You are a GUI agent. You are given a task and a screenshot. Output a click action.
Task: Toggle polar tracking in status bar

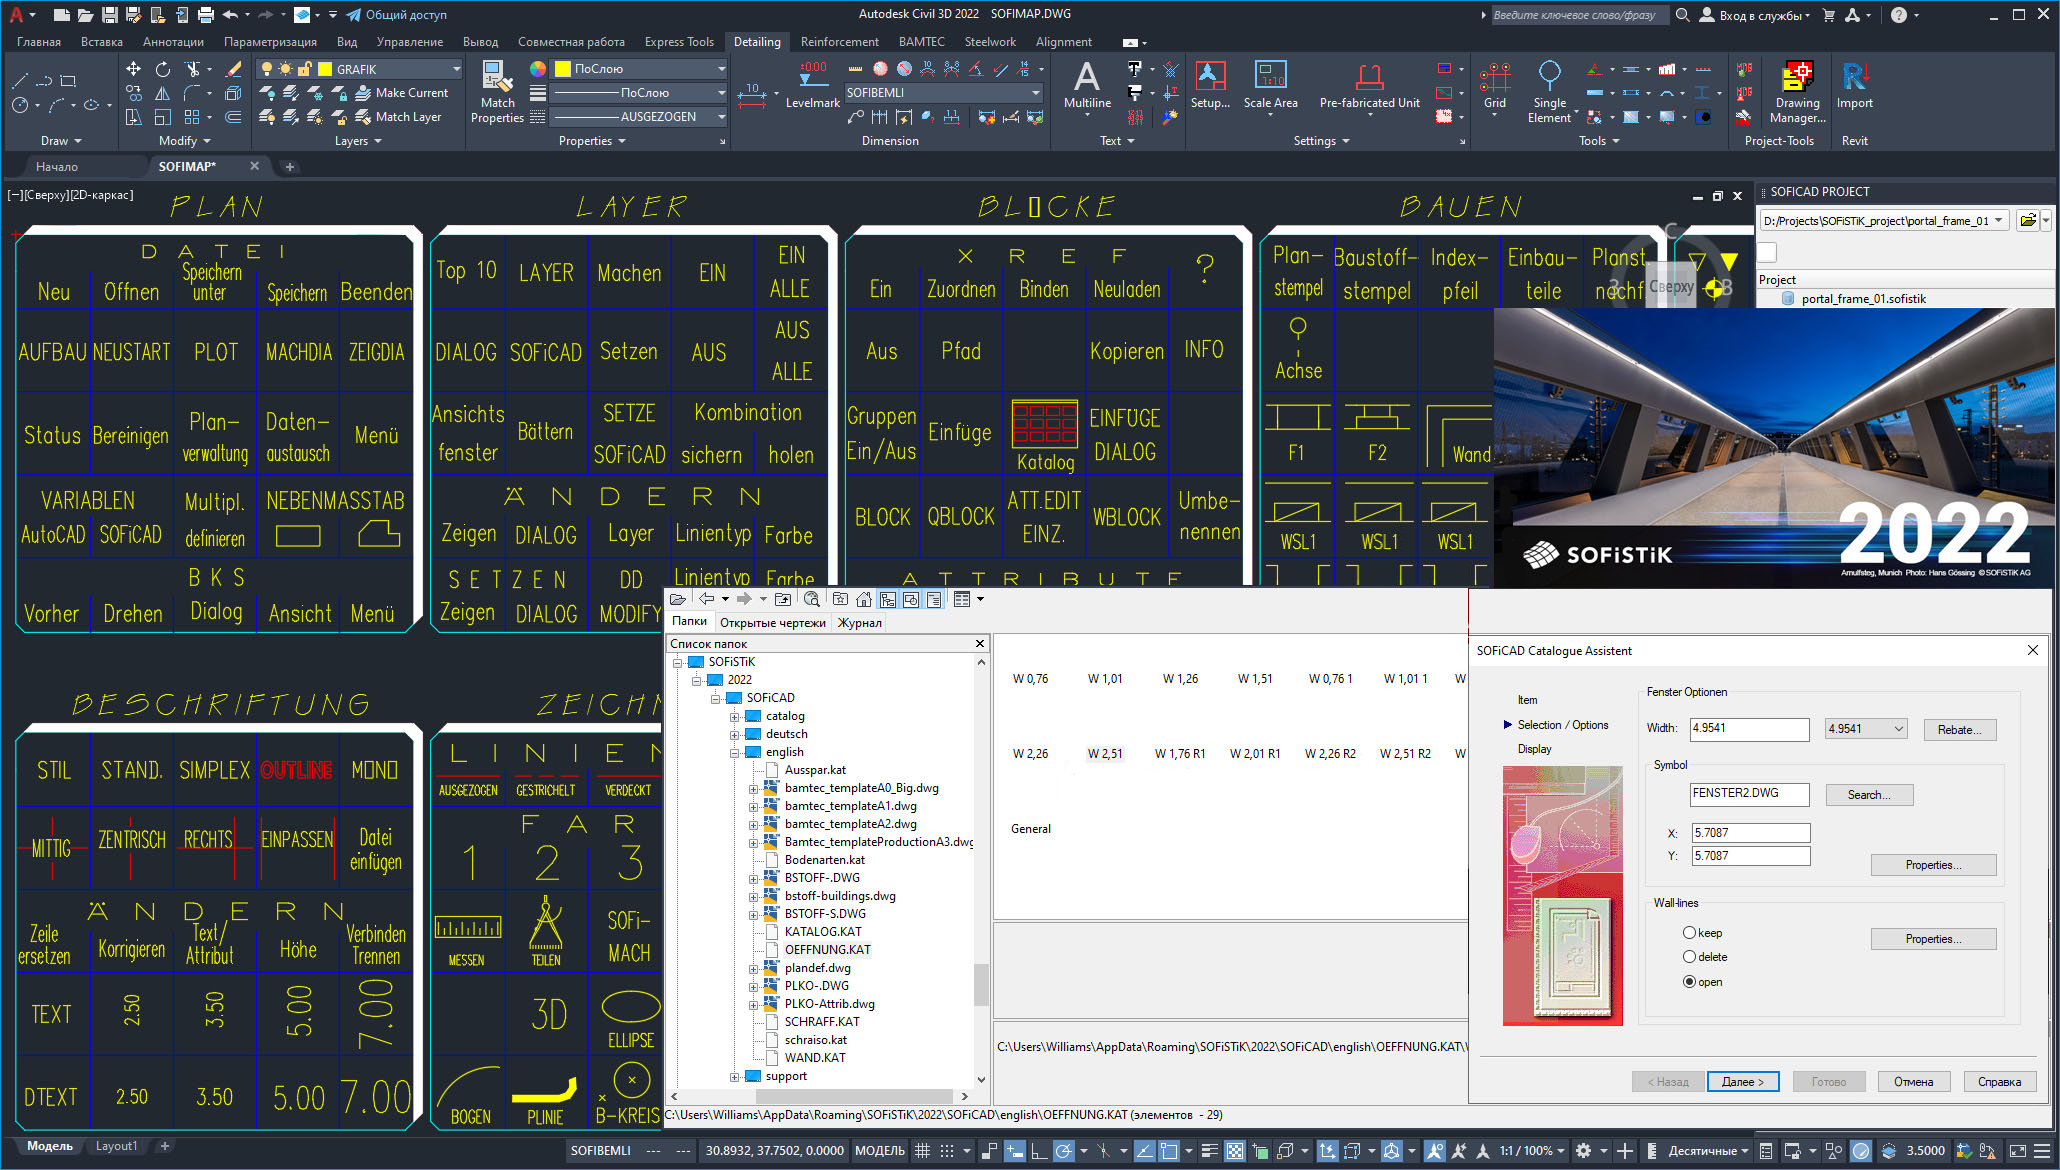[1063, 1151]
